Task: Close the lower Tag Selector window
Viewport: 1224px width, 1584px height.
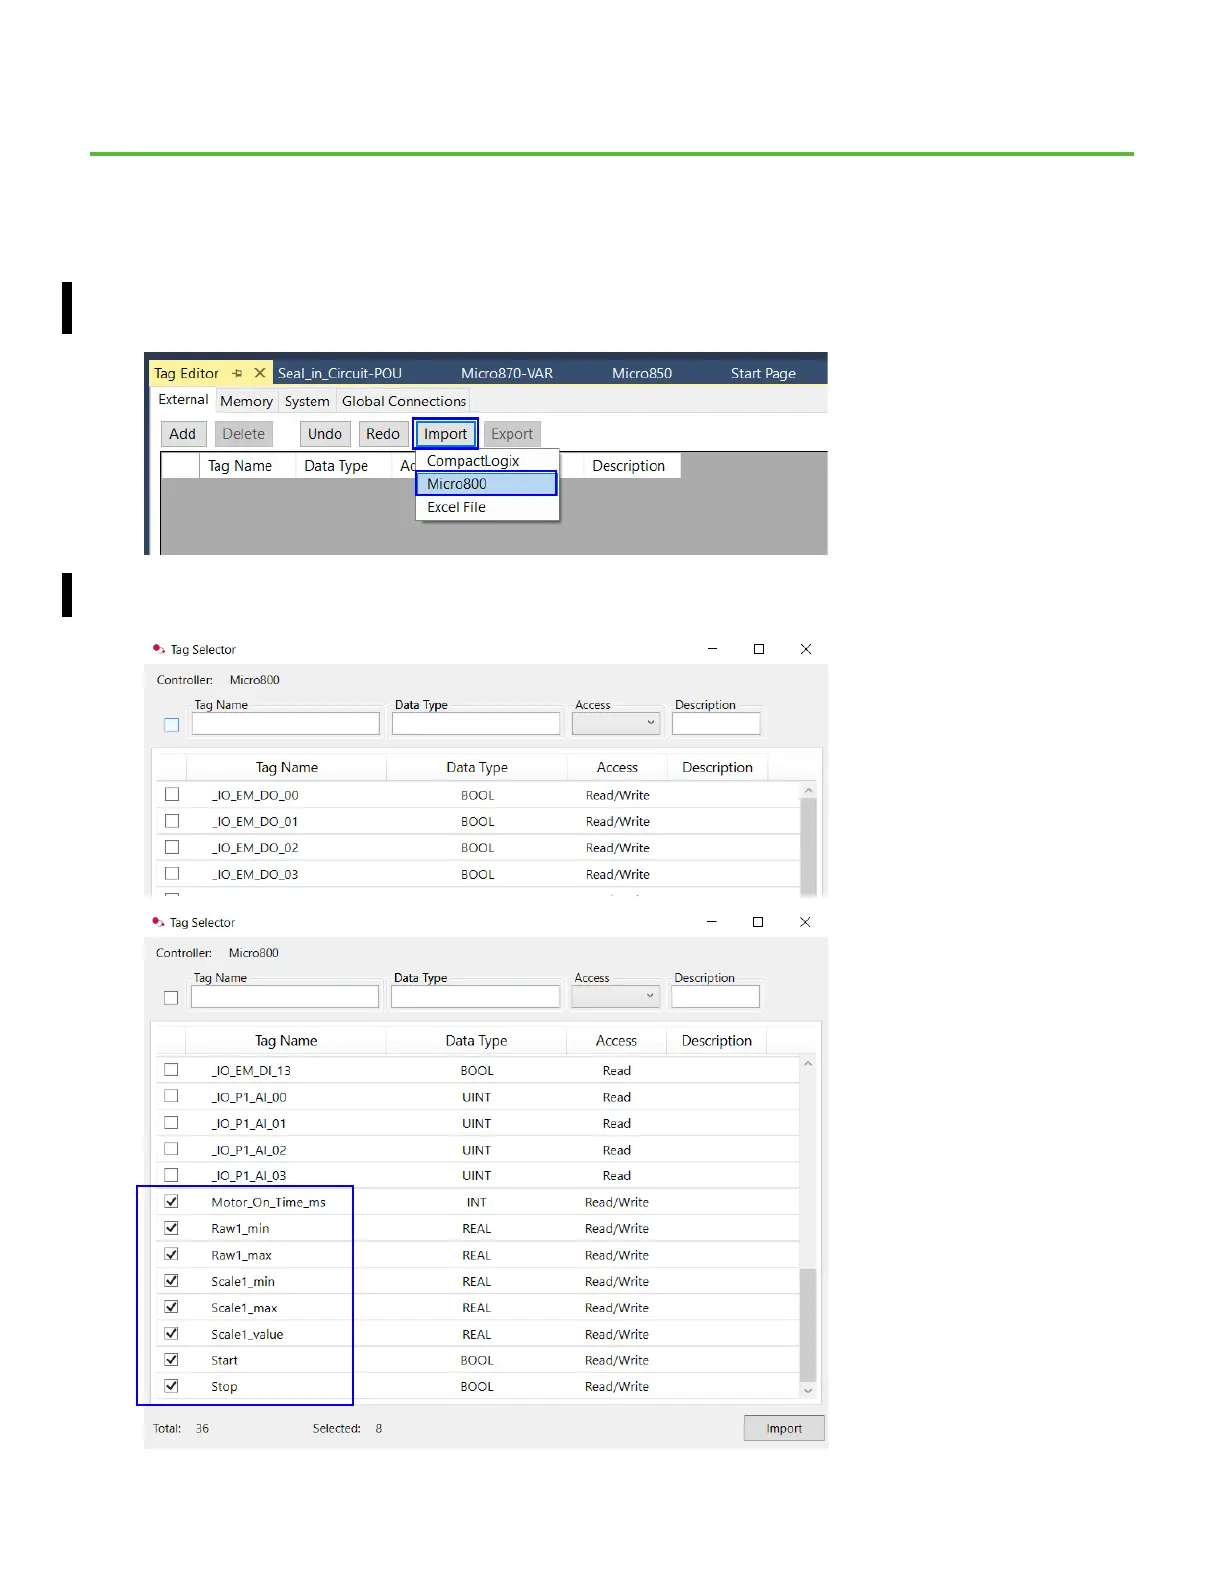Action: 805,922
